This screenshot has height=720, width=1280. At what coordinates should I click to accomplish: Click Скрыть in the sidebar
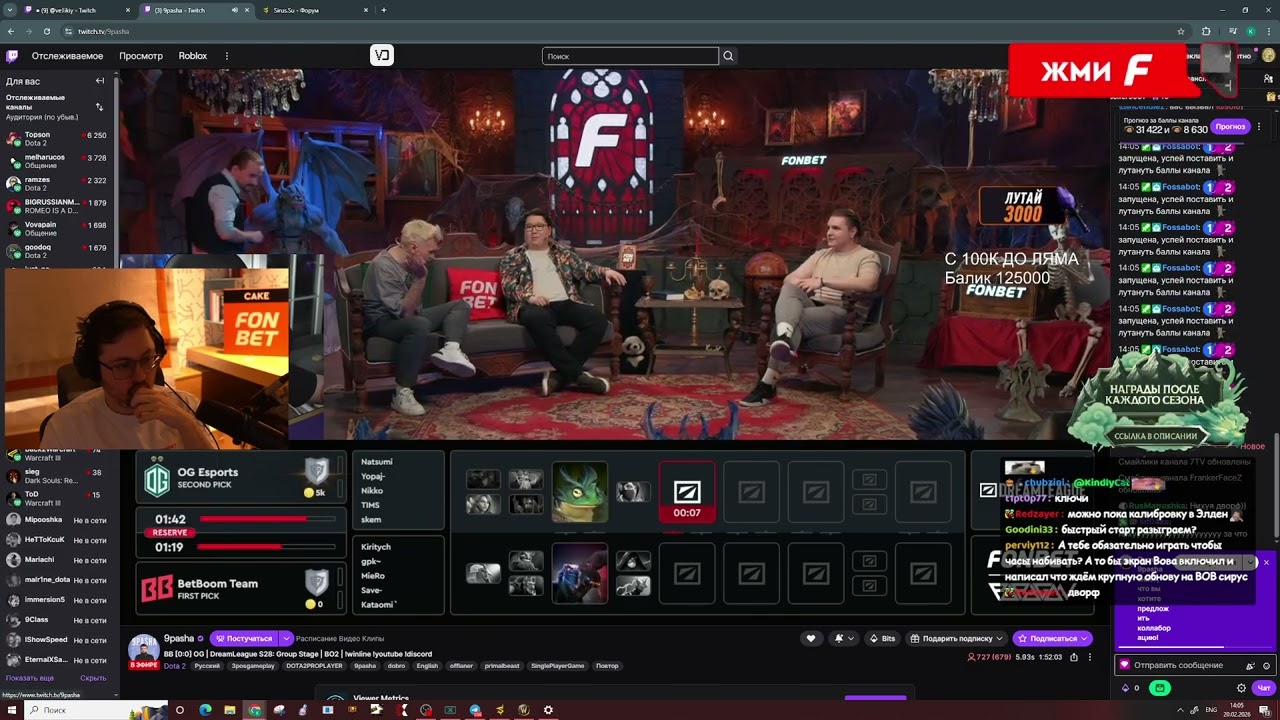click(93, 678)
